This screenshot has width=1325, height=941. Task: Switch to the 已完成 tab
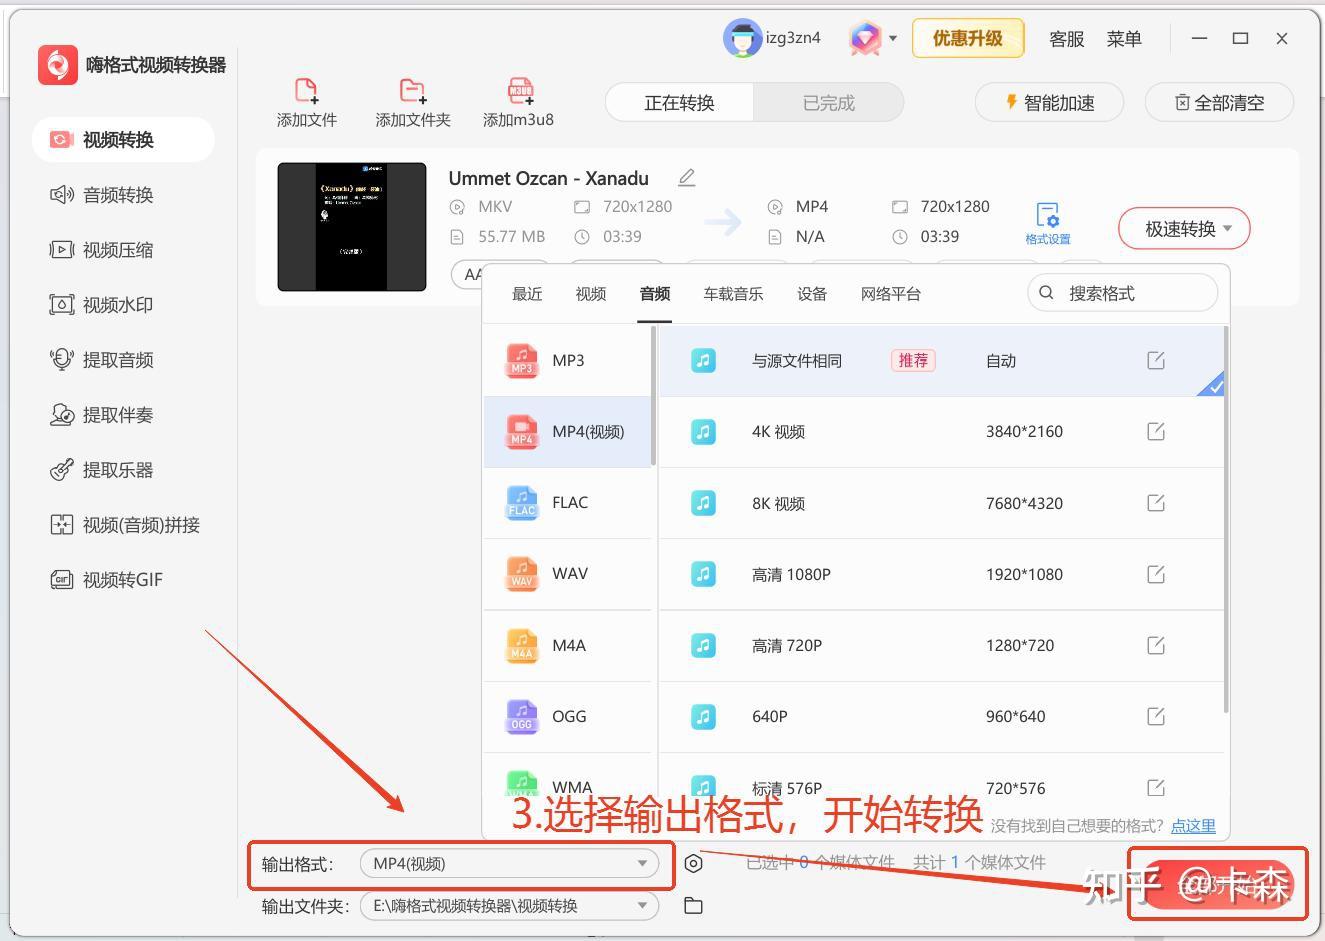coord(829,103)
